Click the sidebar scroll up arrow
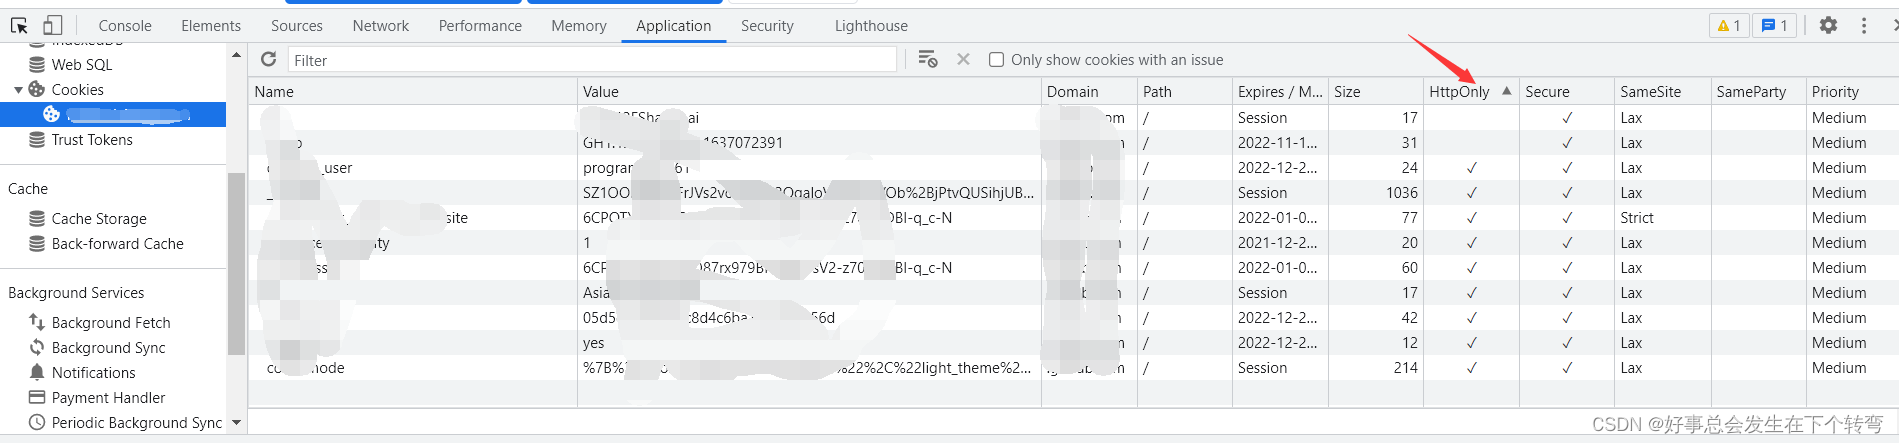Screen dimensions: 1899x443 [x=236, y=55]
